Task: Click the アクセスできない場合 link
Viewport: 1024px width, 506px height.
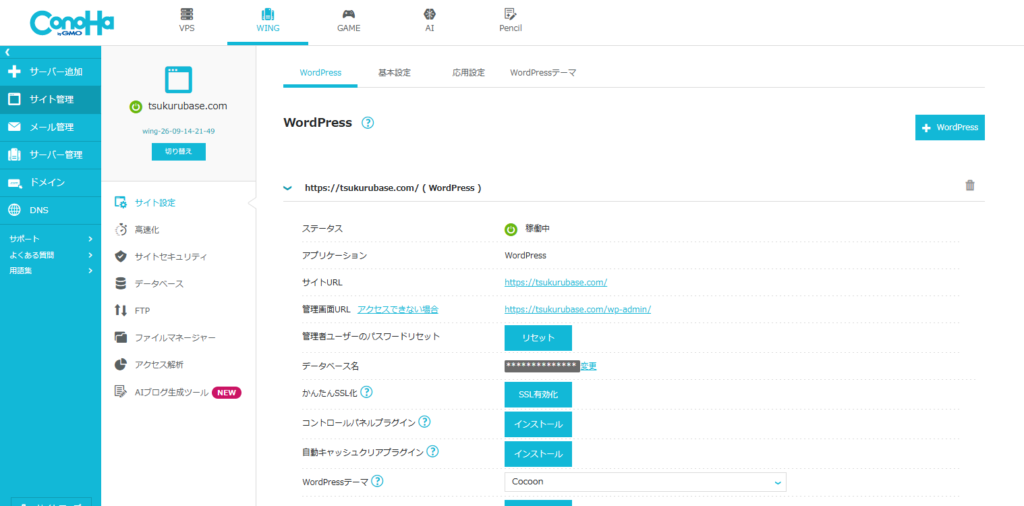Action: 398,309
